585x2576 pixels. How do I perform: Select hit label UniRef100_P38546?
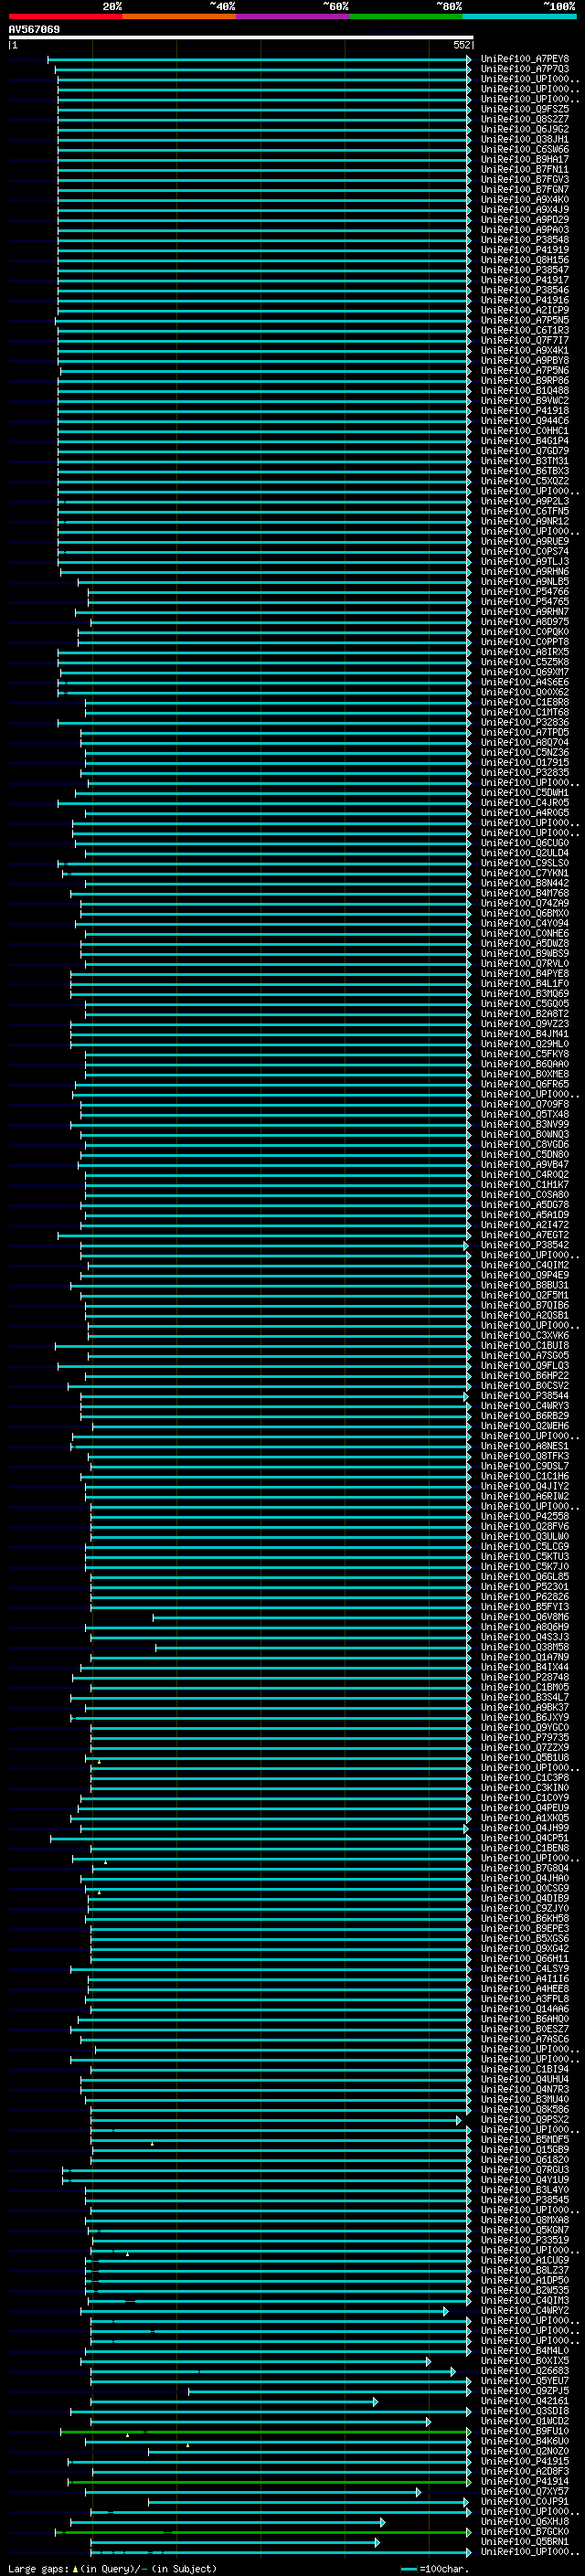tap(525, 290)
